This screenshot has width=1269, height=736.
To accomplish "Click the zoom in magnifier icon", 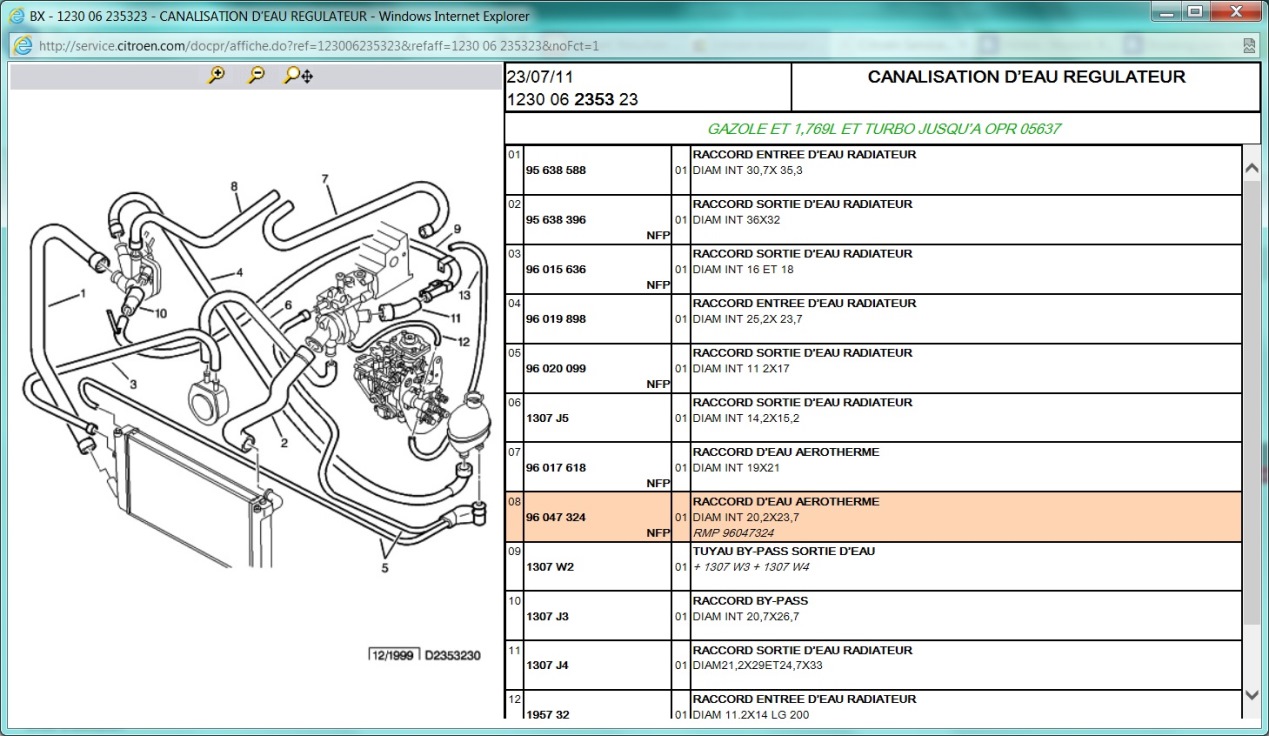I will [x=216, y=76].
